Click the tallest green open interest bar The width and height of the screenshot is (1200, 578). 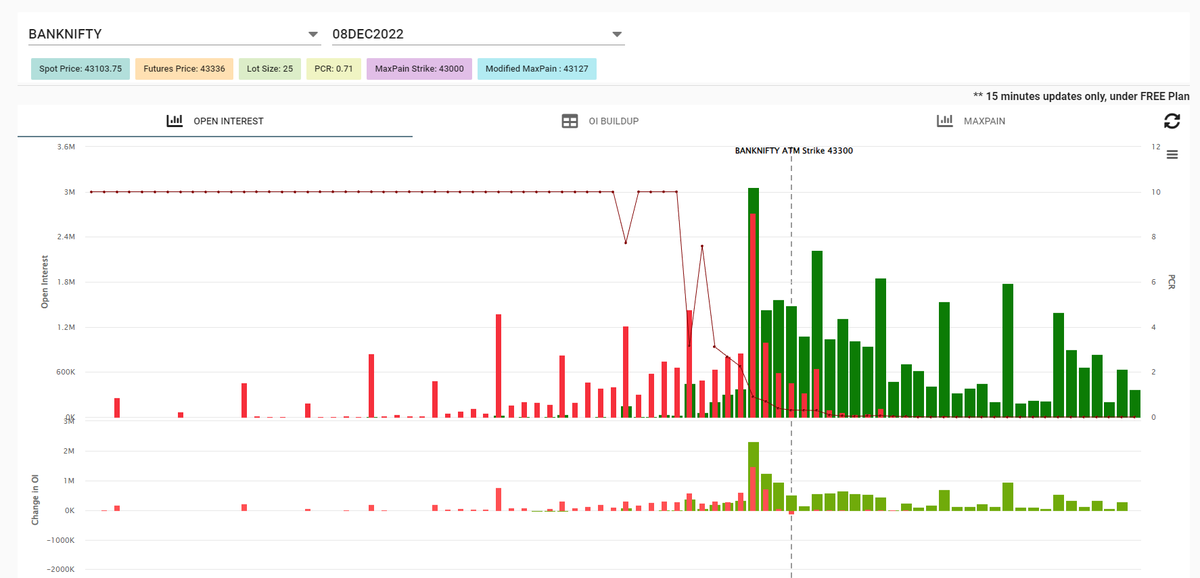[753, 302]
